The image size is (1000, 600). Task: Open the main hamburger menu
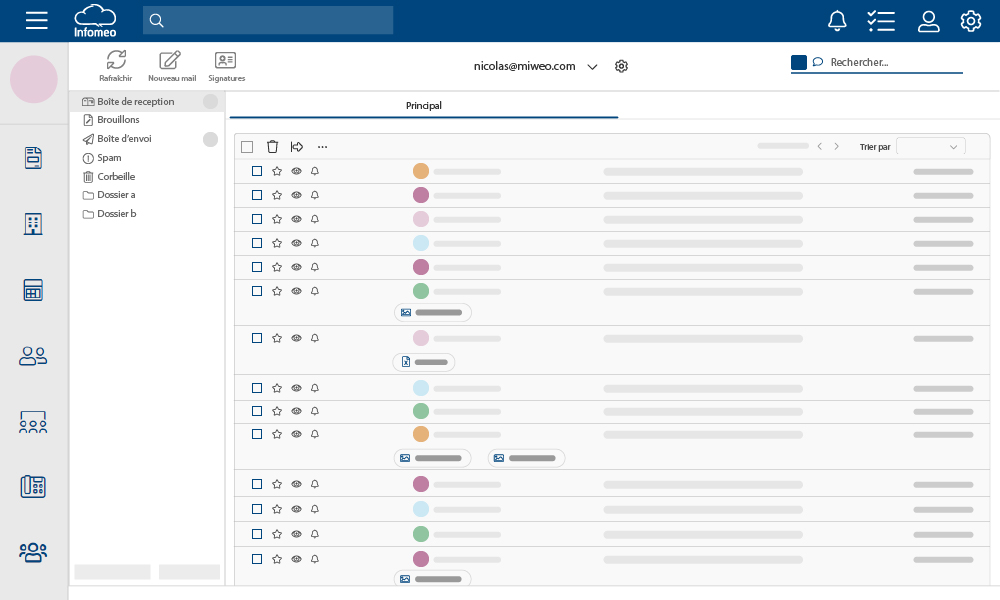tap(36, 20)
